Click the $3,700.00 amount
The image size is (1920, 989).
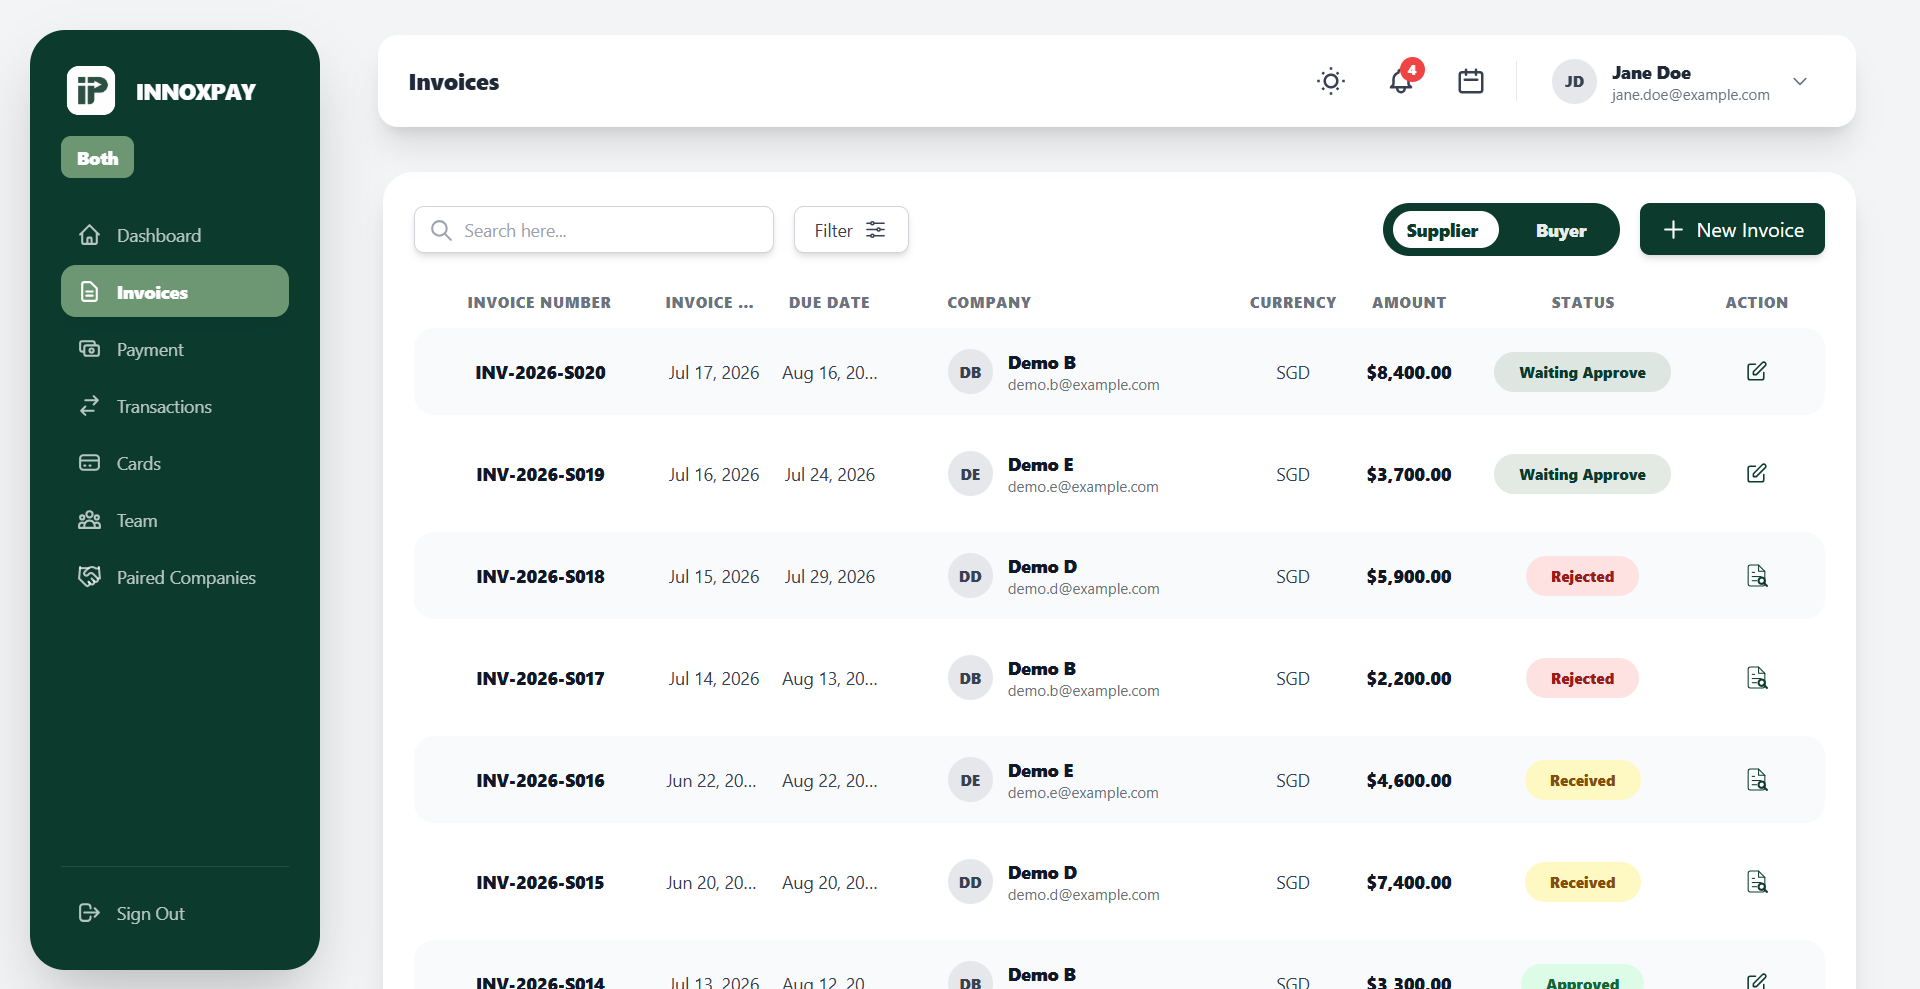click(x=1409, y=474)
